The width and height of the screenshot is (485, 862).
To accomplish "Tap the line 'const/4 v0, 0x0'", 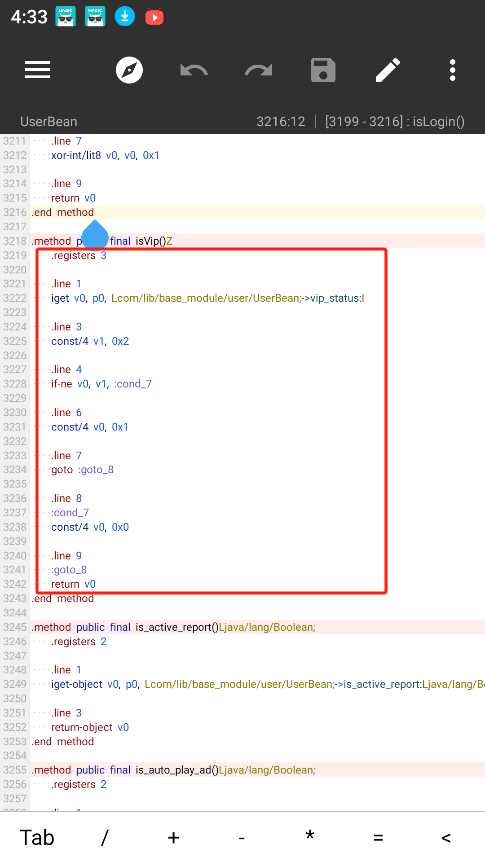I will pos(90,527).
